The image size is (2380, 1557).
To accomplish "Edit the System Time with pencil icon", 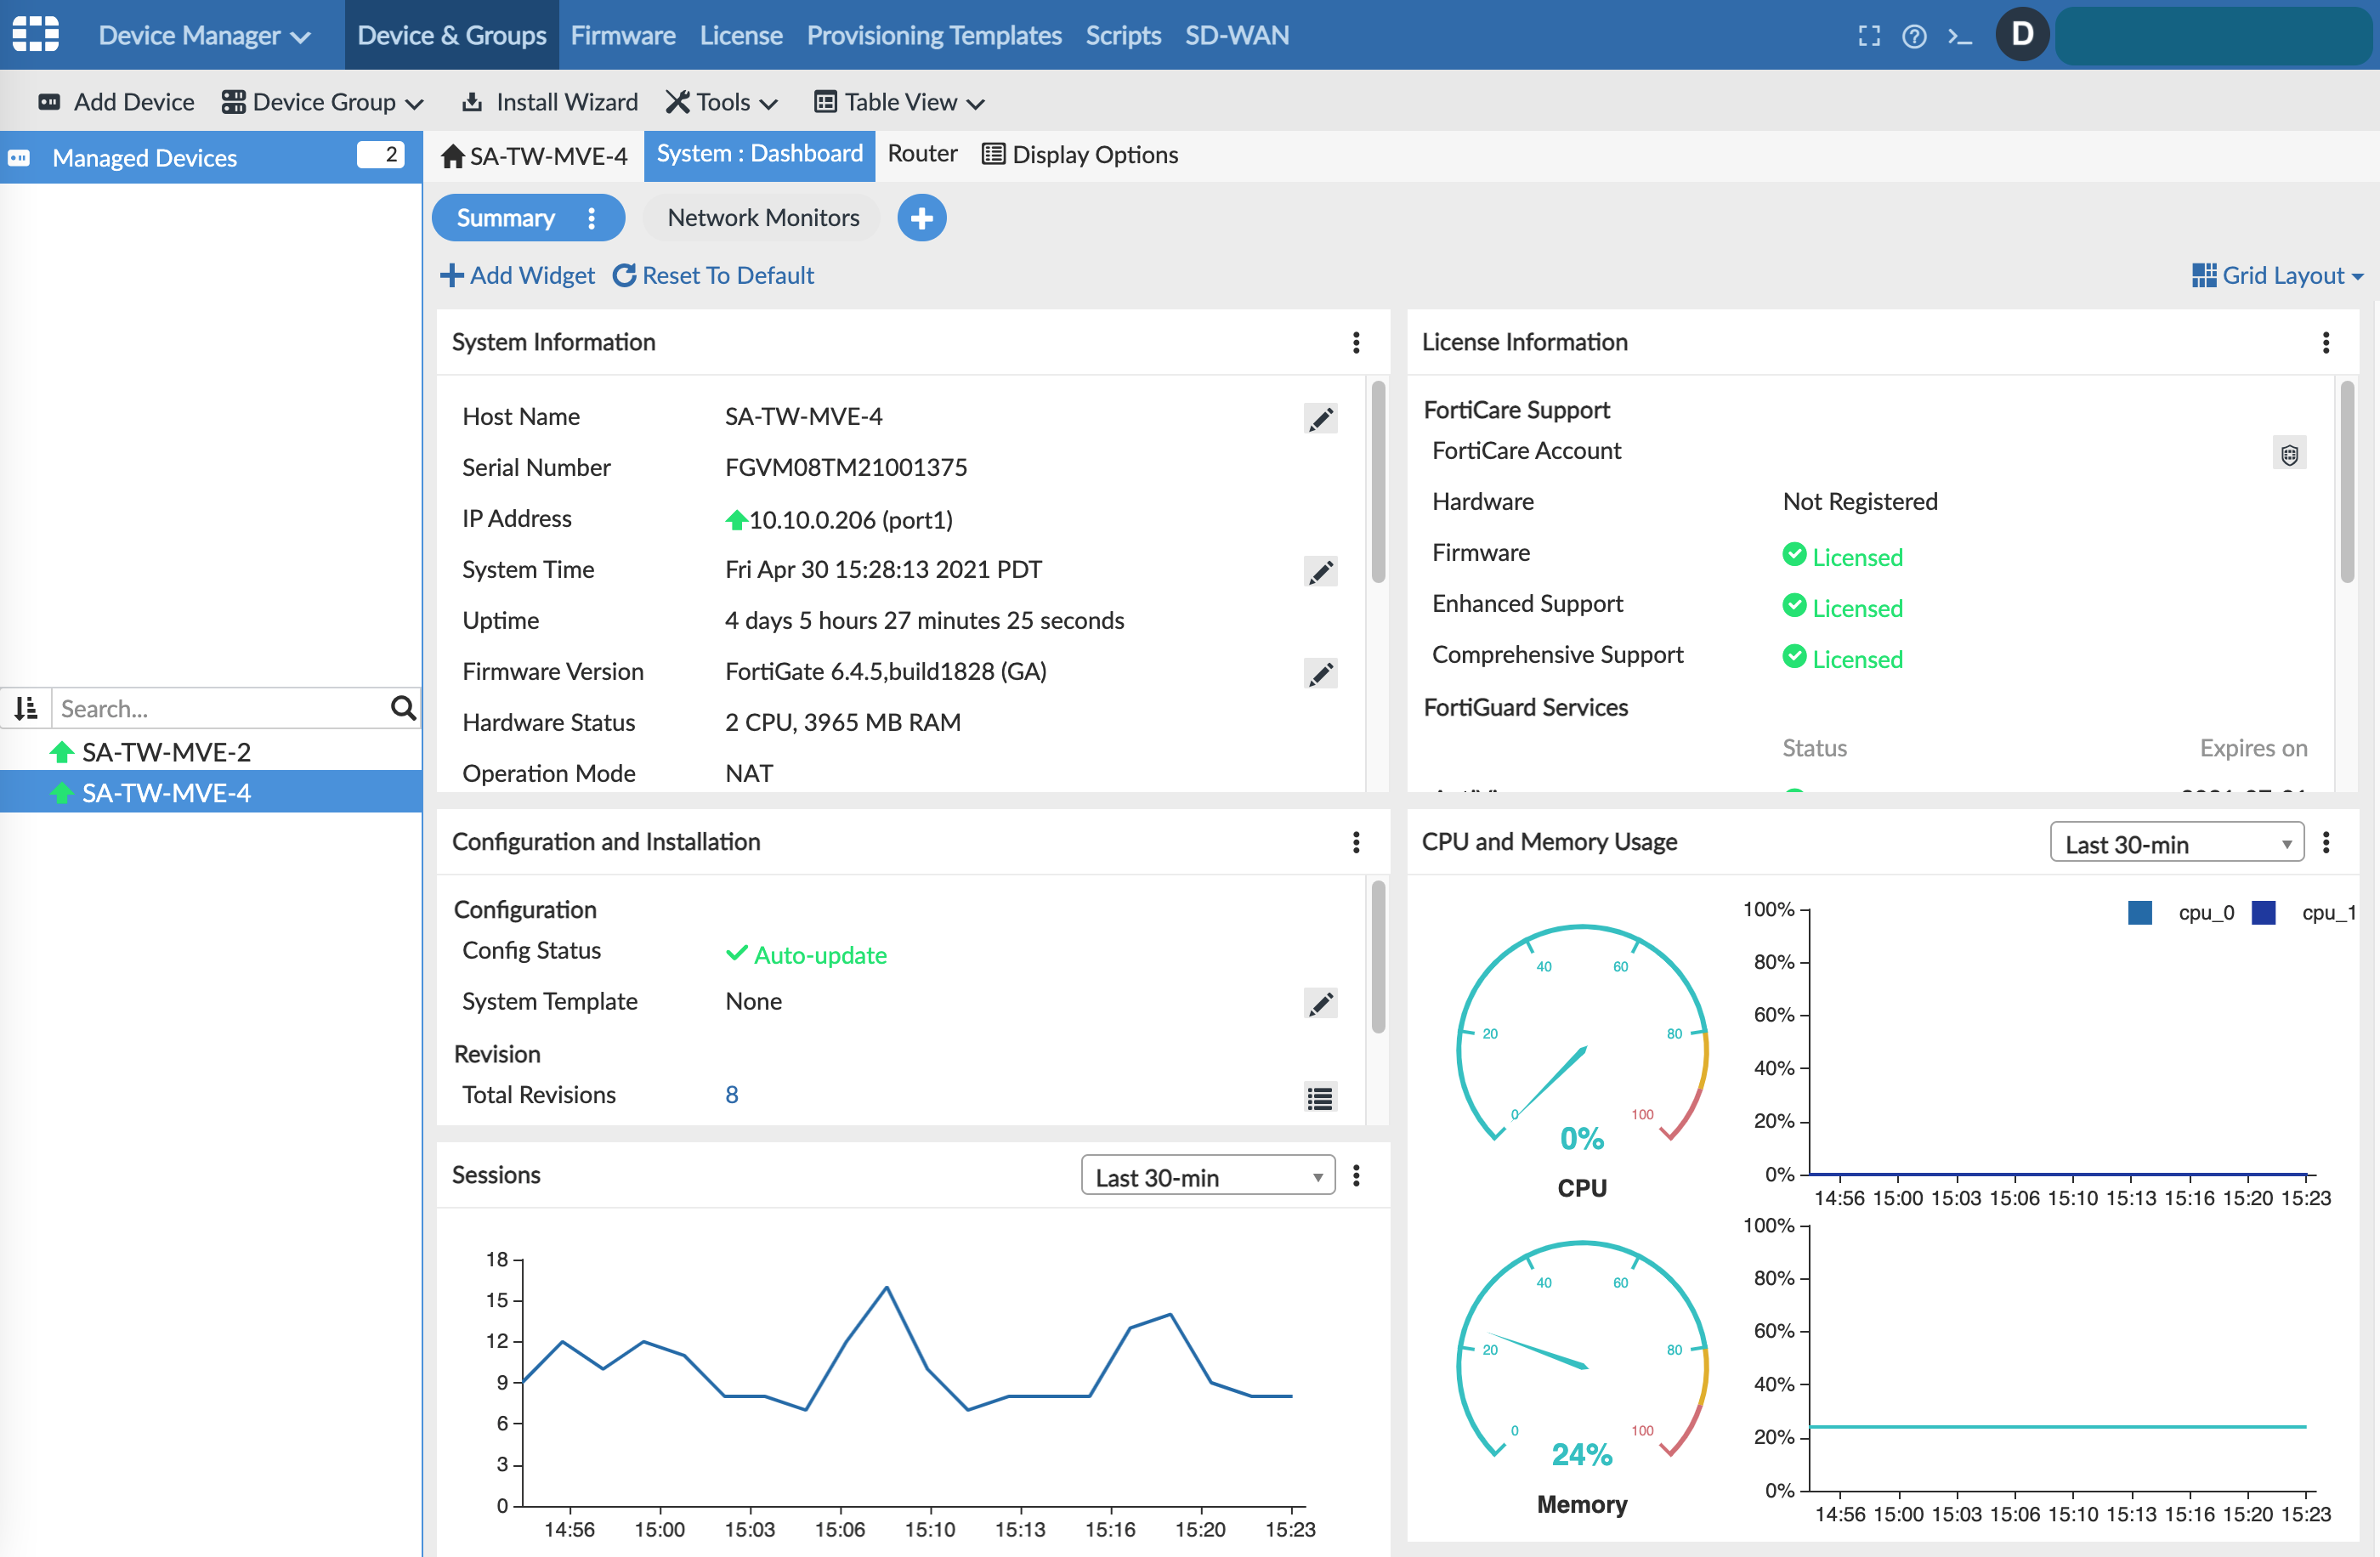I will [x=1321, y=571].
